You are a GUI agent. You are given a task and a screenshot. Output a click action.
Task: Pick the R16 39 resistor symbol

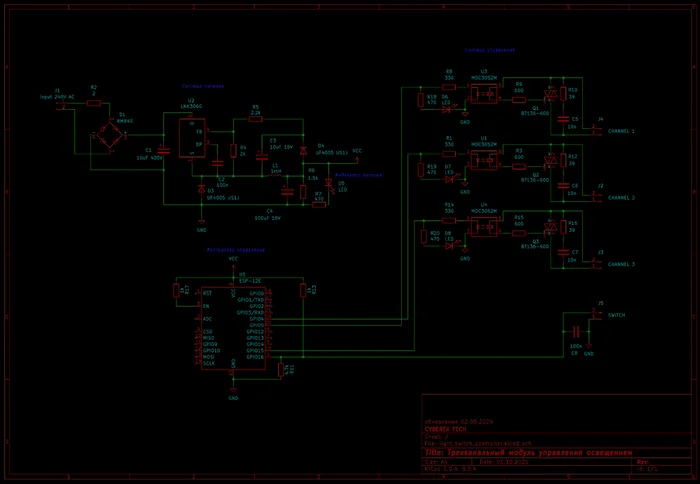563,227
